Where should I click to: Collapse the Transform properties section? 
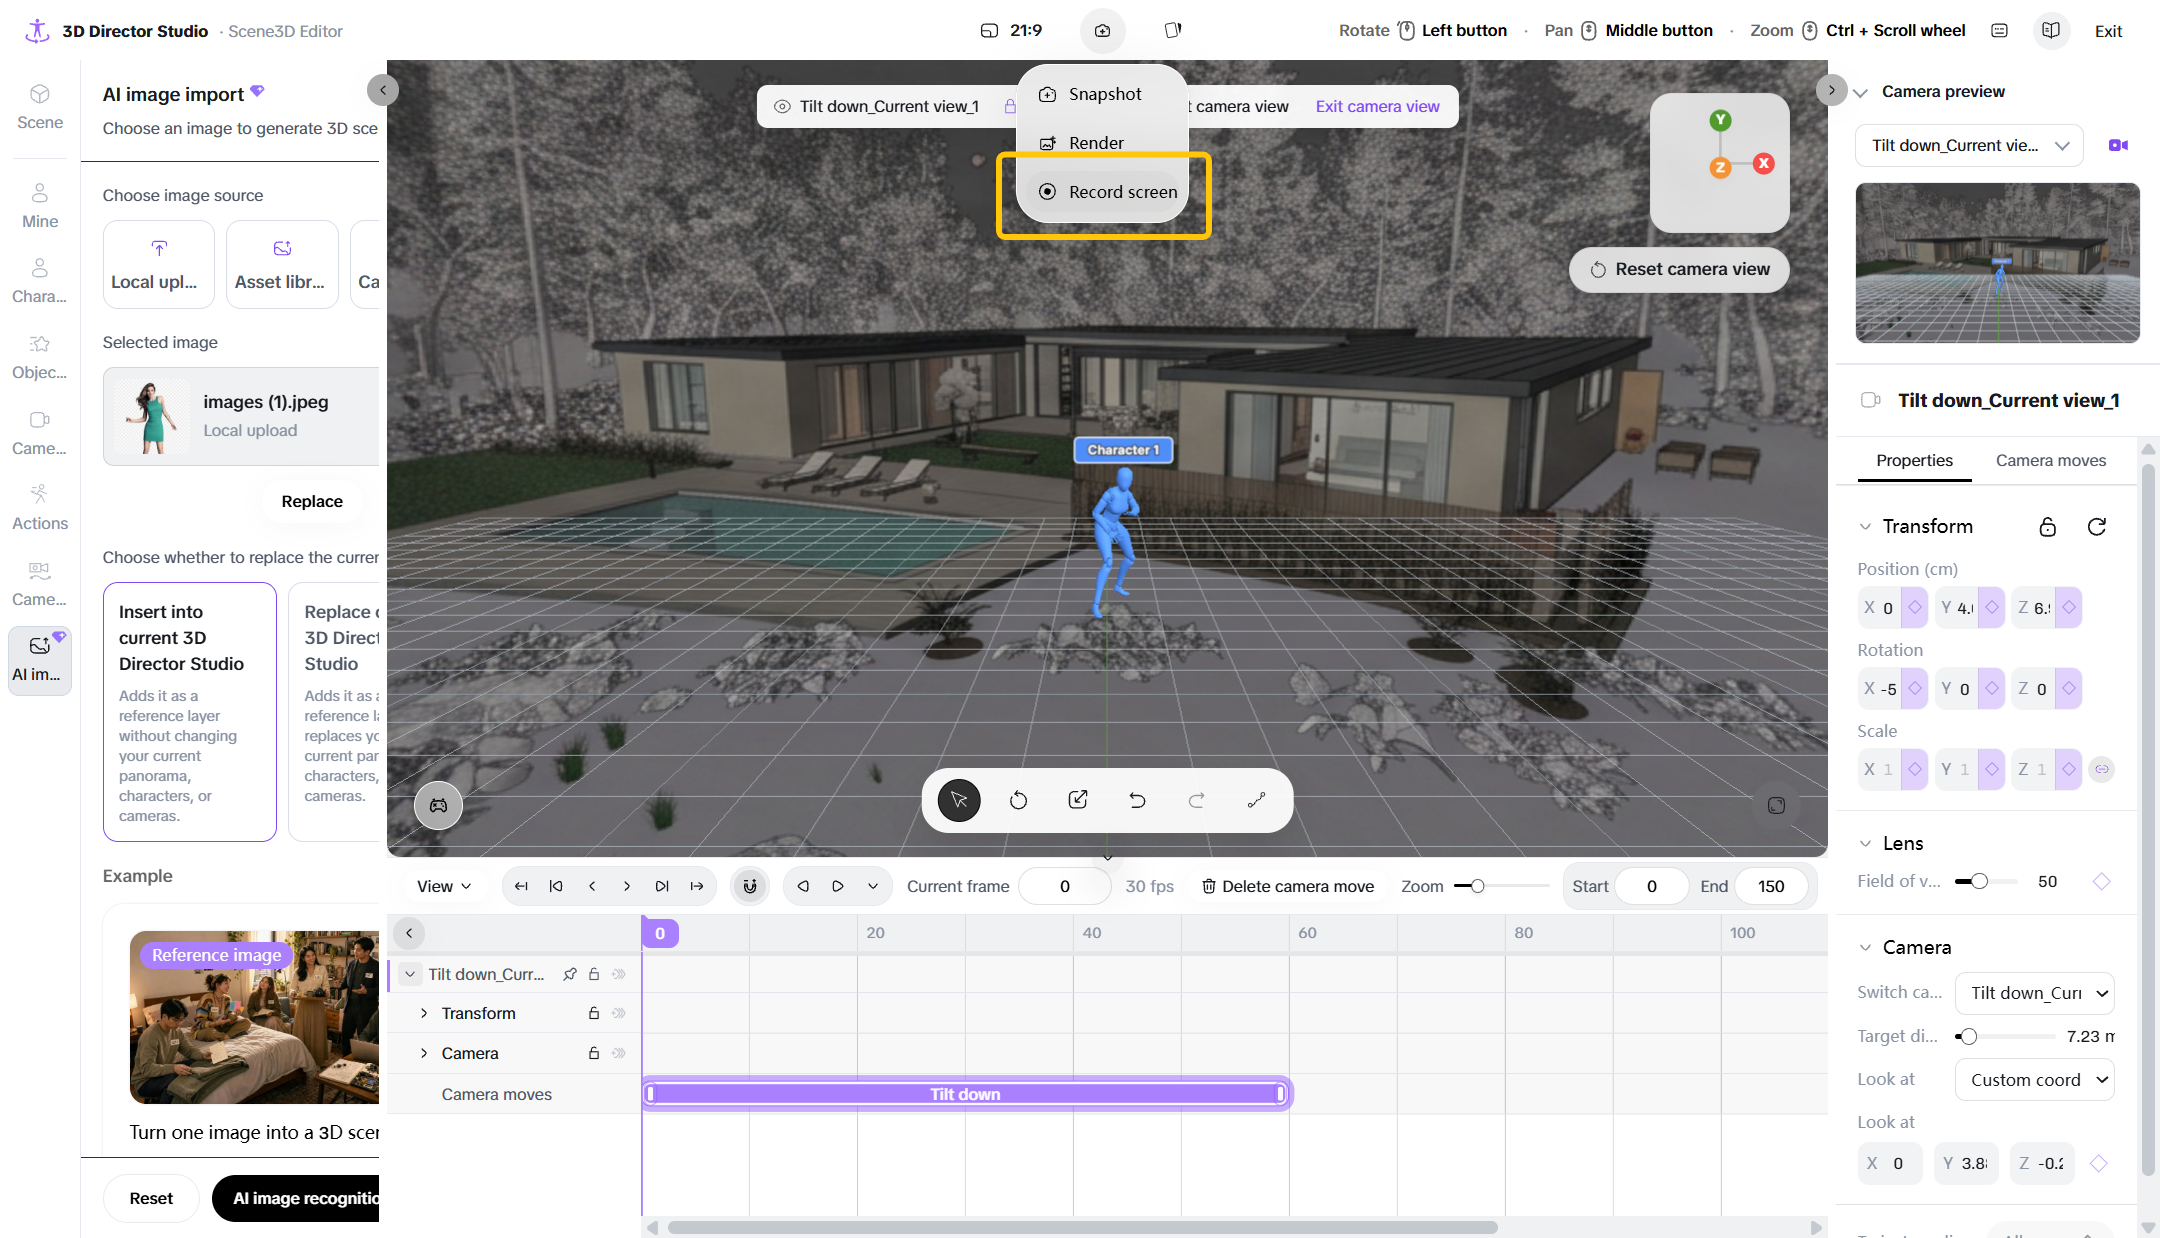1865,526
